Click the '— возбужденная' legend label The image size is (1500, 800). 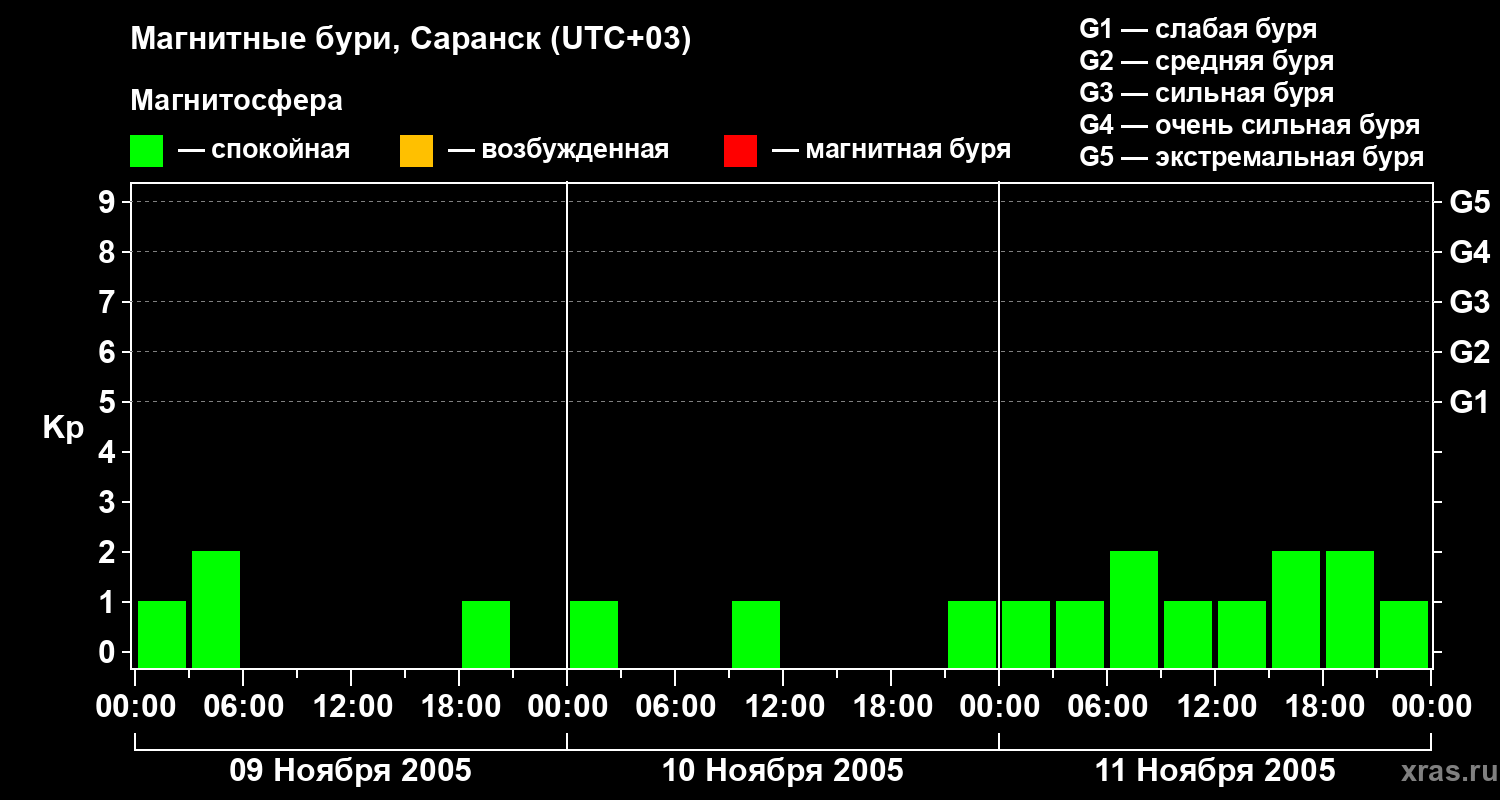[x=558, y=150]
